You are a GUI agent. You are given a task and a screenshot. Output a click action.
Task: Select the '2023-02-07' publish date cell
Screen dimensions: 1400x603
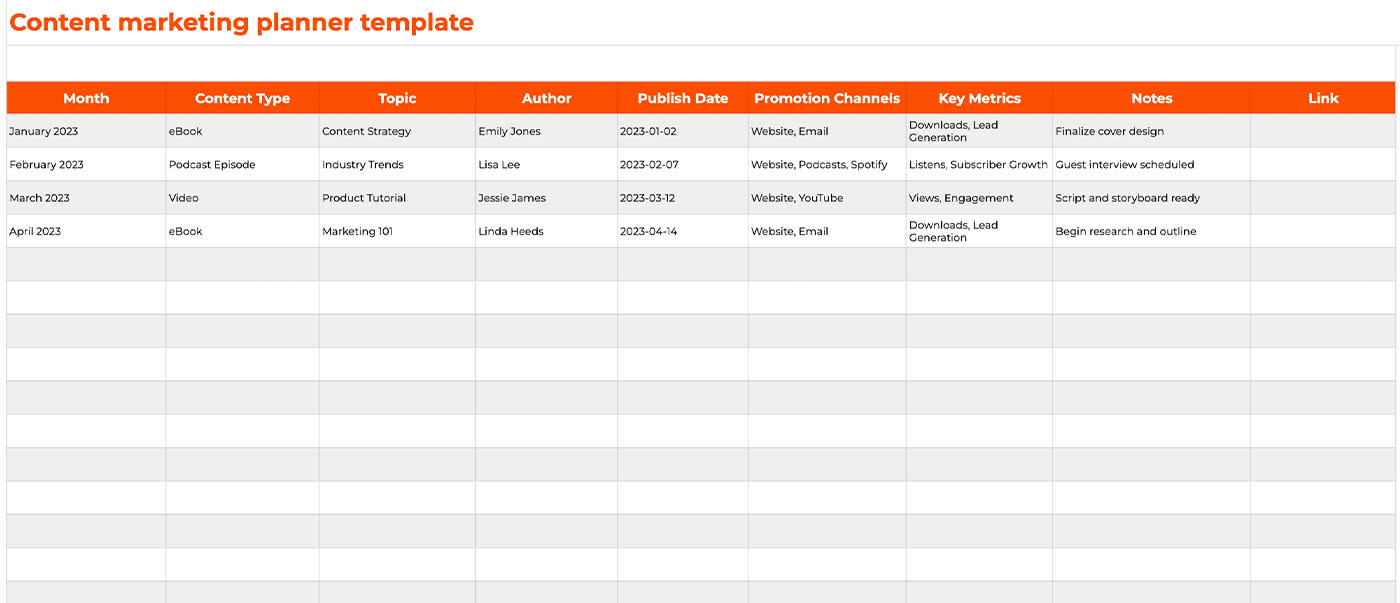683,164
